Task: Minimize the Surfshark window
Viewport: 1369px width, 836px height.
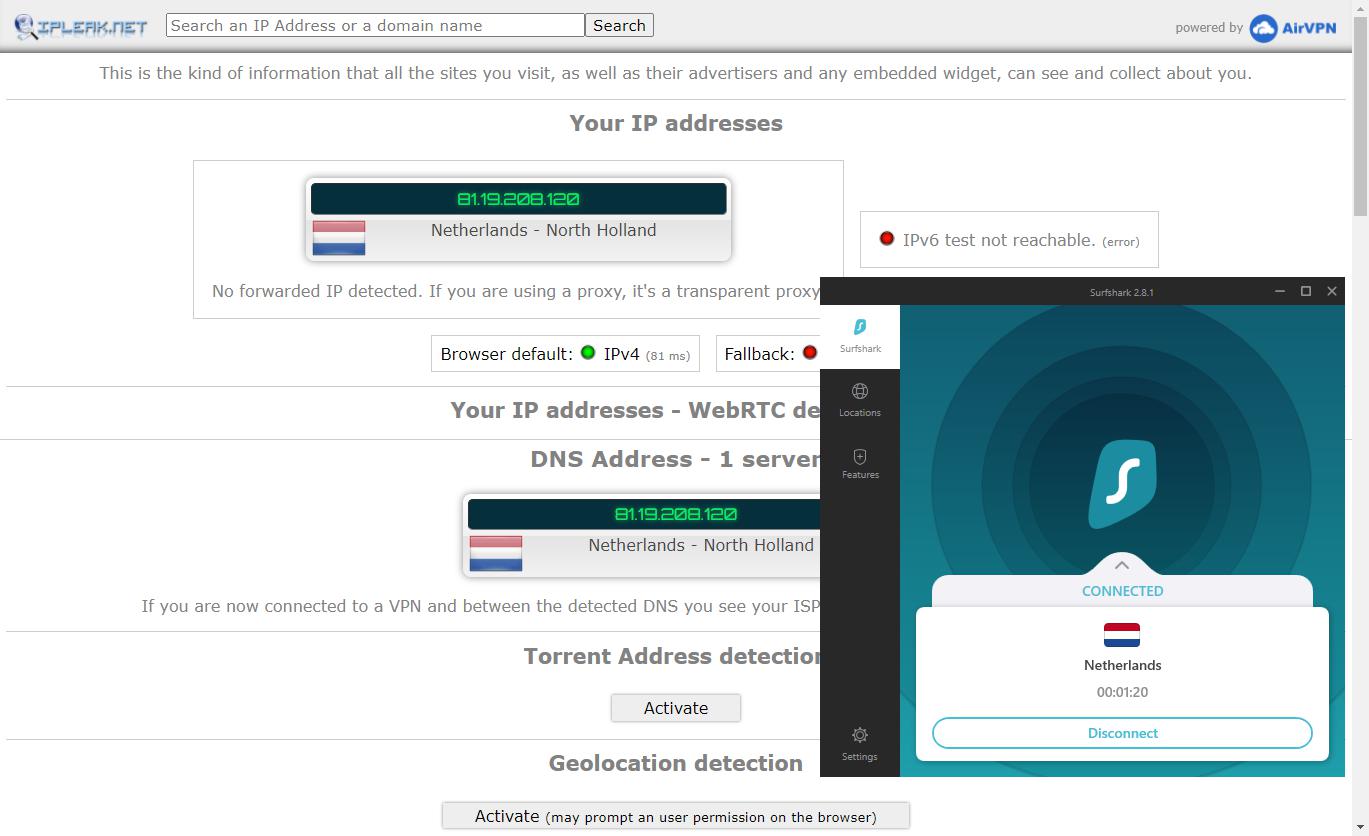Action: click(1279, 291)
